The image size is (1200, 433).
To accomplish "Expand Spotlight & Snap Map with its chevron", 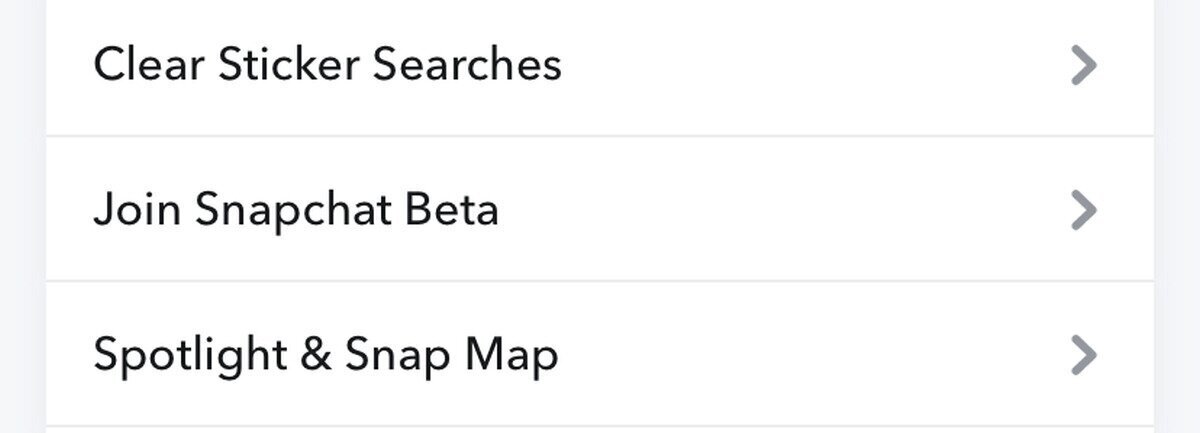I will pyautogui.click(x=1083, y=355).
